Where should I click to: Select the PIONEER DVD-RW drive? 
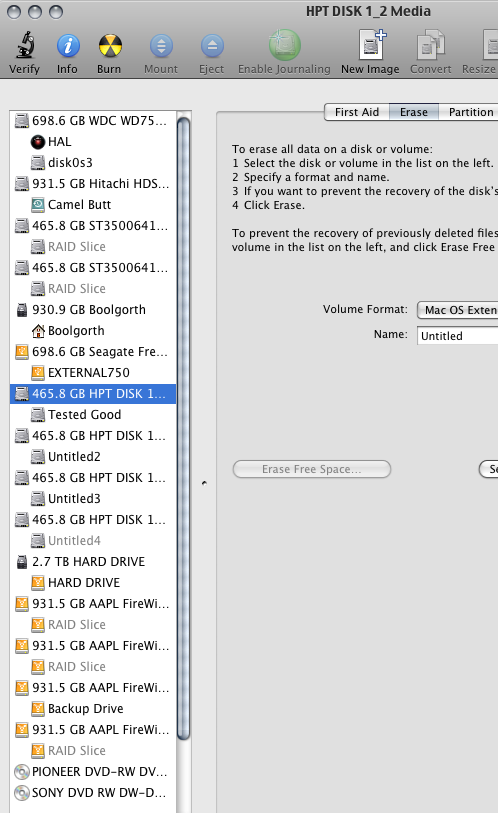tap(93, 772)
